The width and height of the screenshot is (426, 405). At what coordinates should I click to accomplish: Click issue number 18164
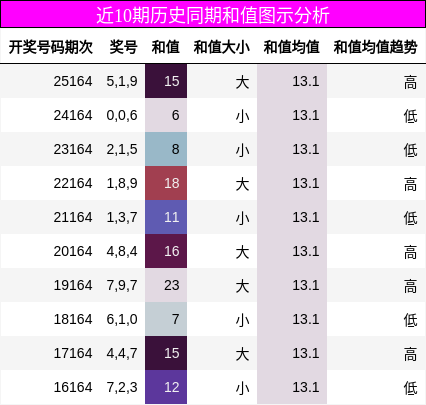[73, 319]
